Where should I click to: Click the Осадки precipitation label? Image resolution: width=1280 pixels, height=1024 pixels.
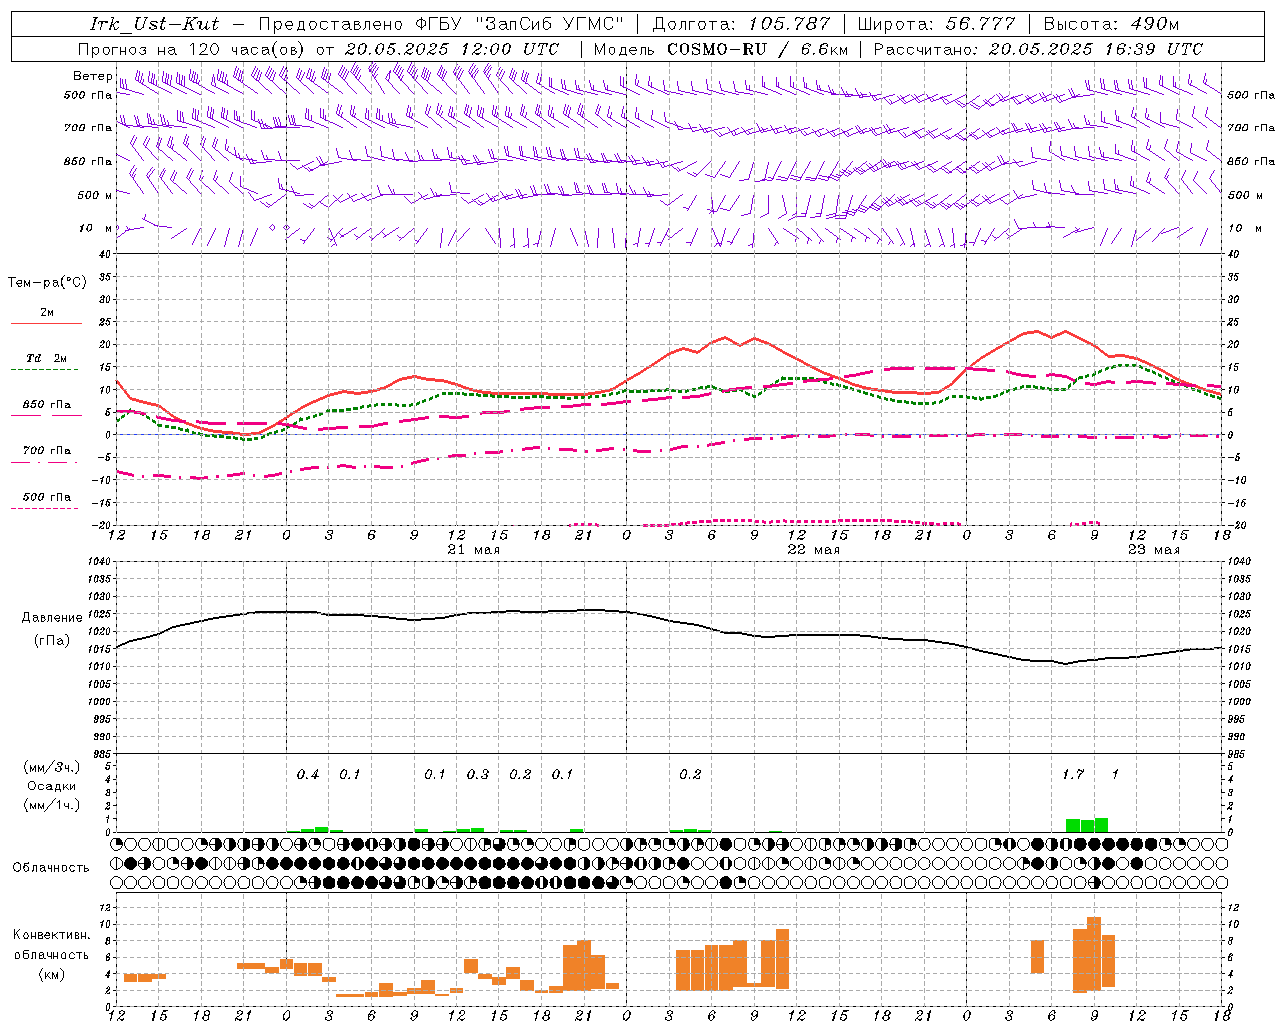point(52,786)
